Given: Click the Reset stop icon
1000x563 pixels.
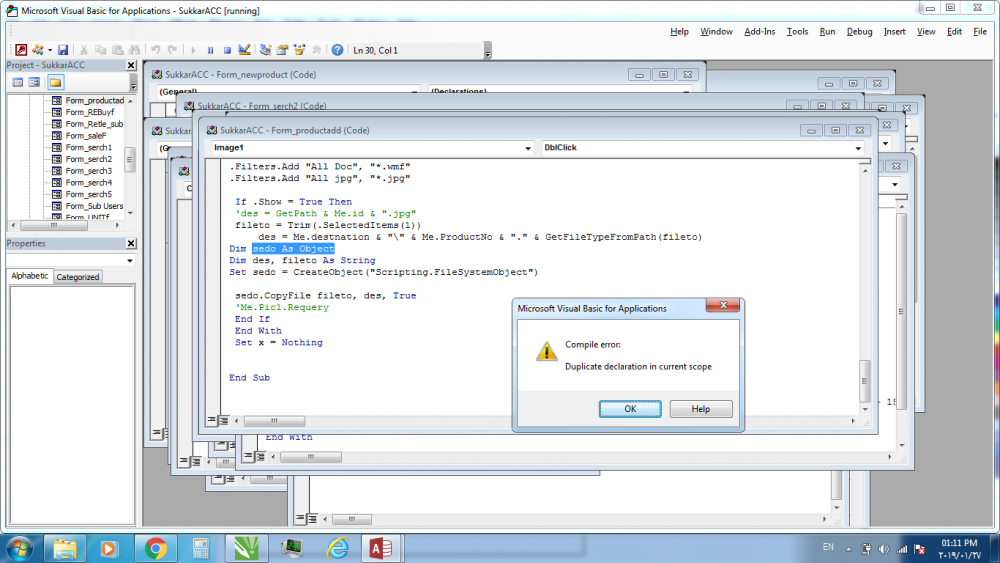Looking at the screenshot, I should tap(227, 50).
